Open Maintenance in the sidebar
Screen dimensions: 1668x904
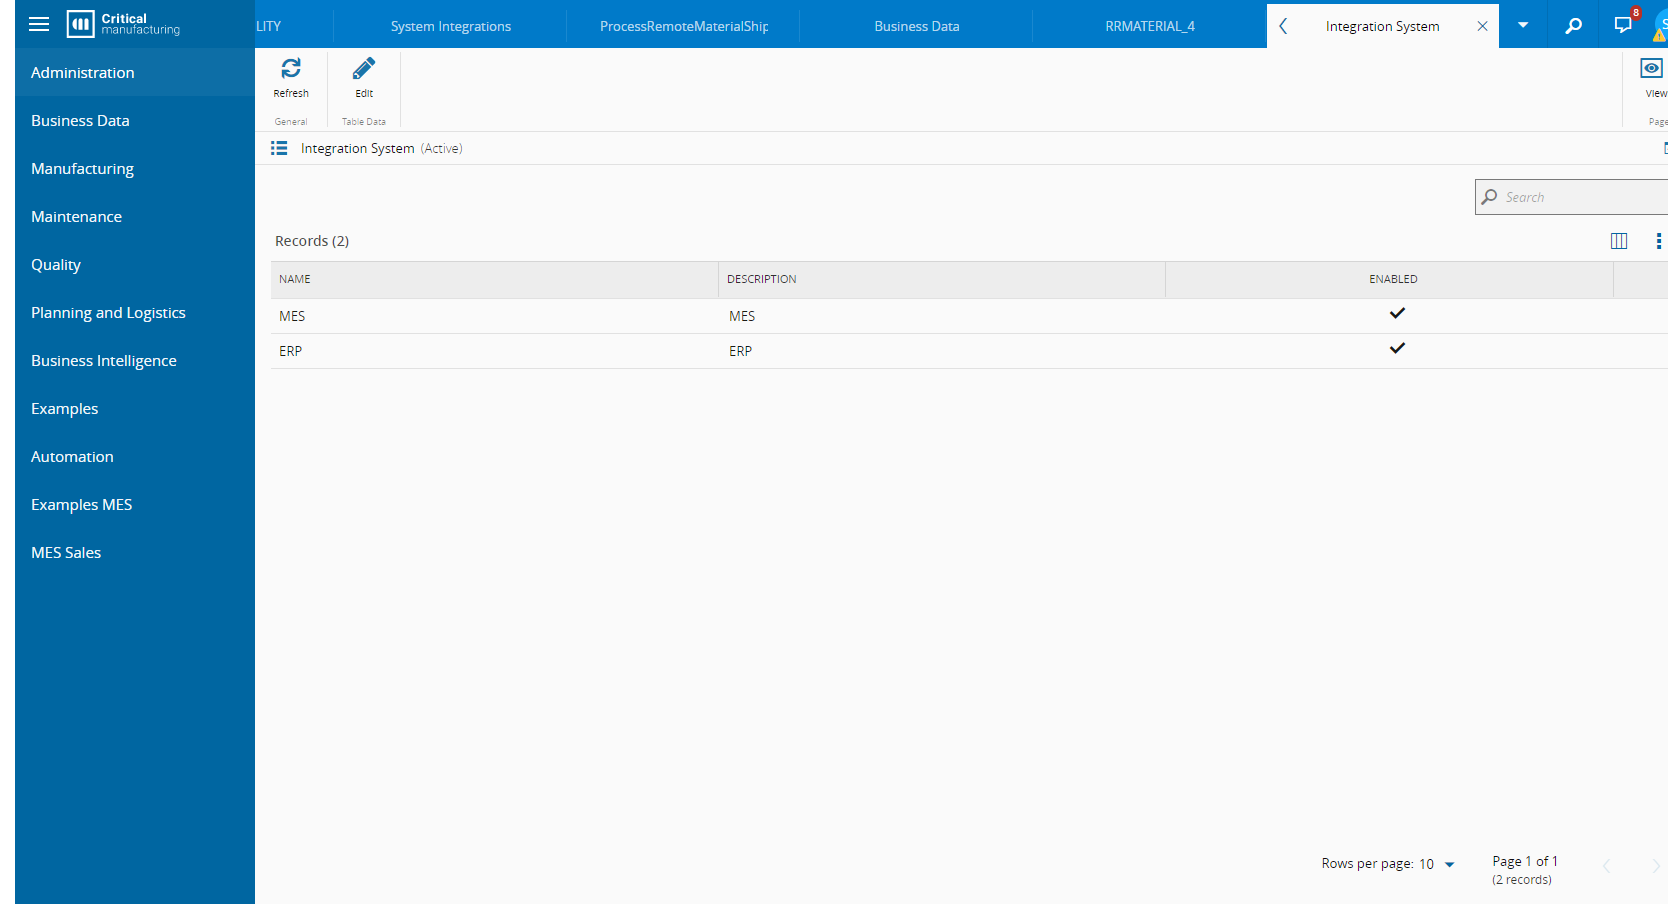point(135,216)
